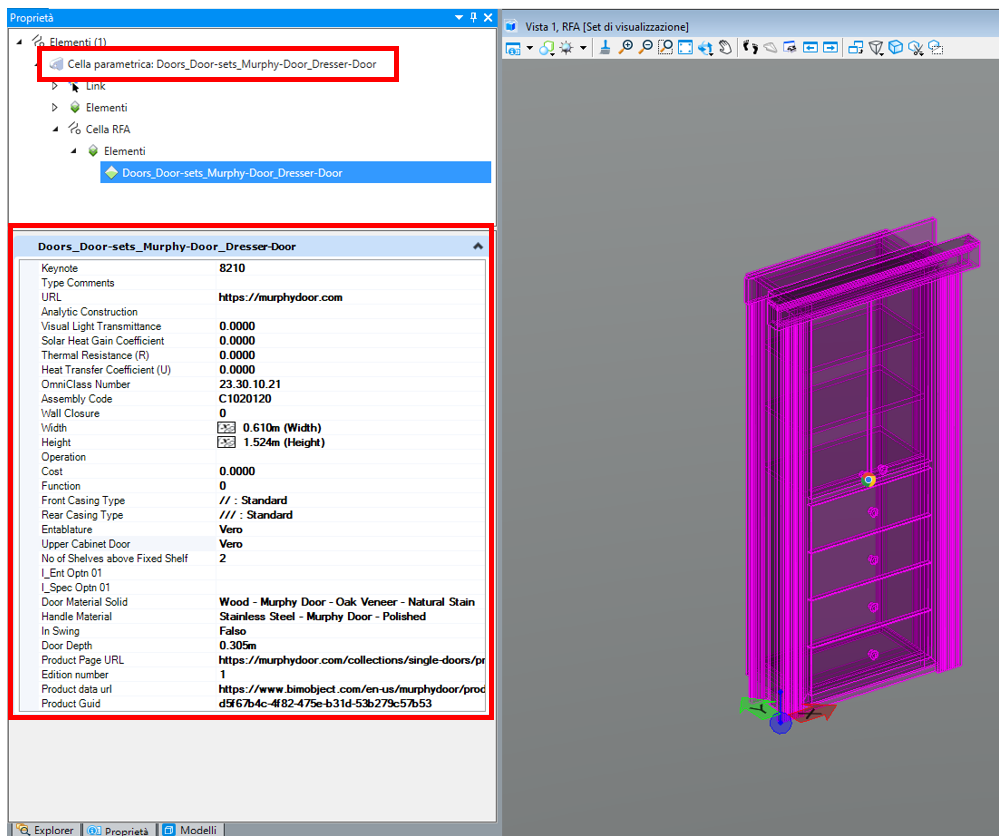Screen dimensions: 1002x837
Task: Click the Product Page URL value
Action: tap(351, 660)
